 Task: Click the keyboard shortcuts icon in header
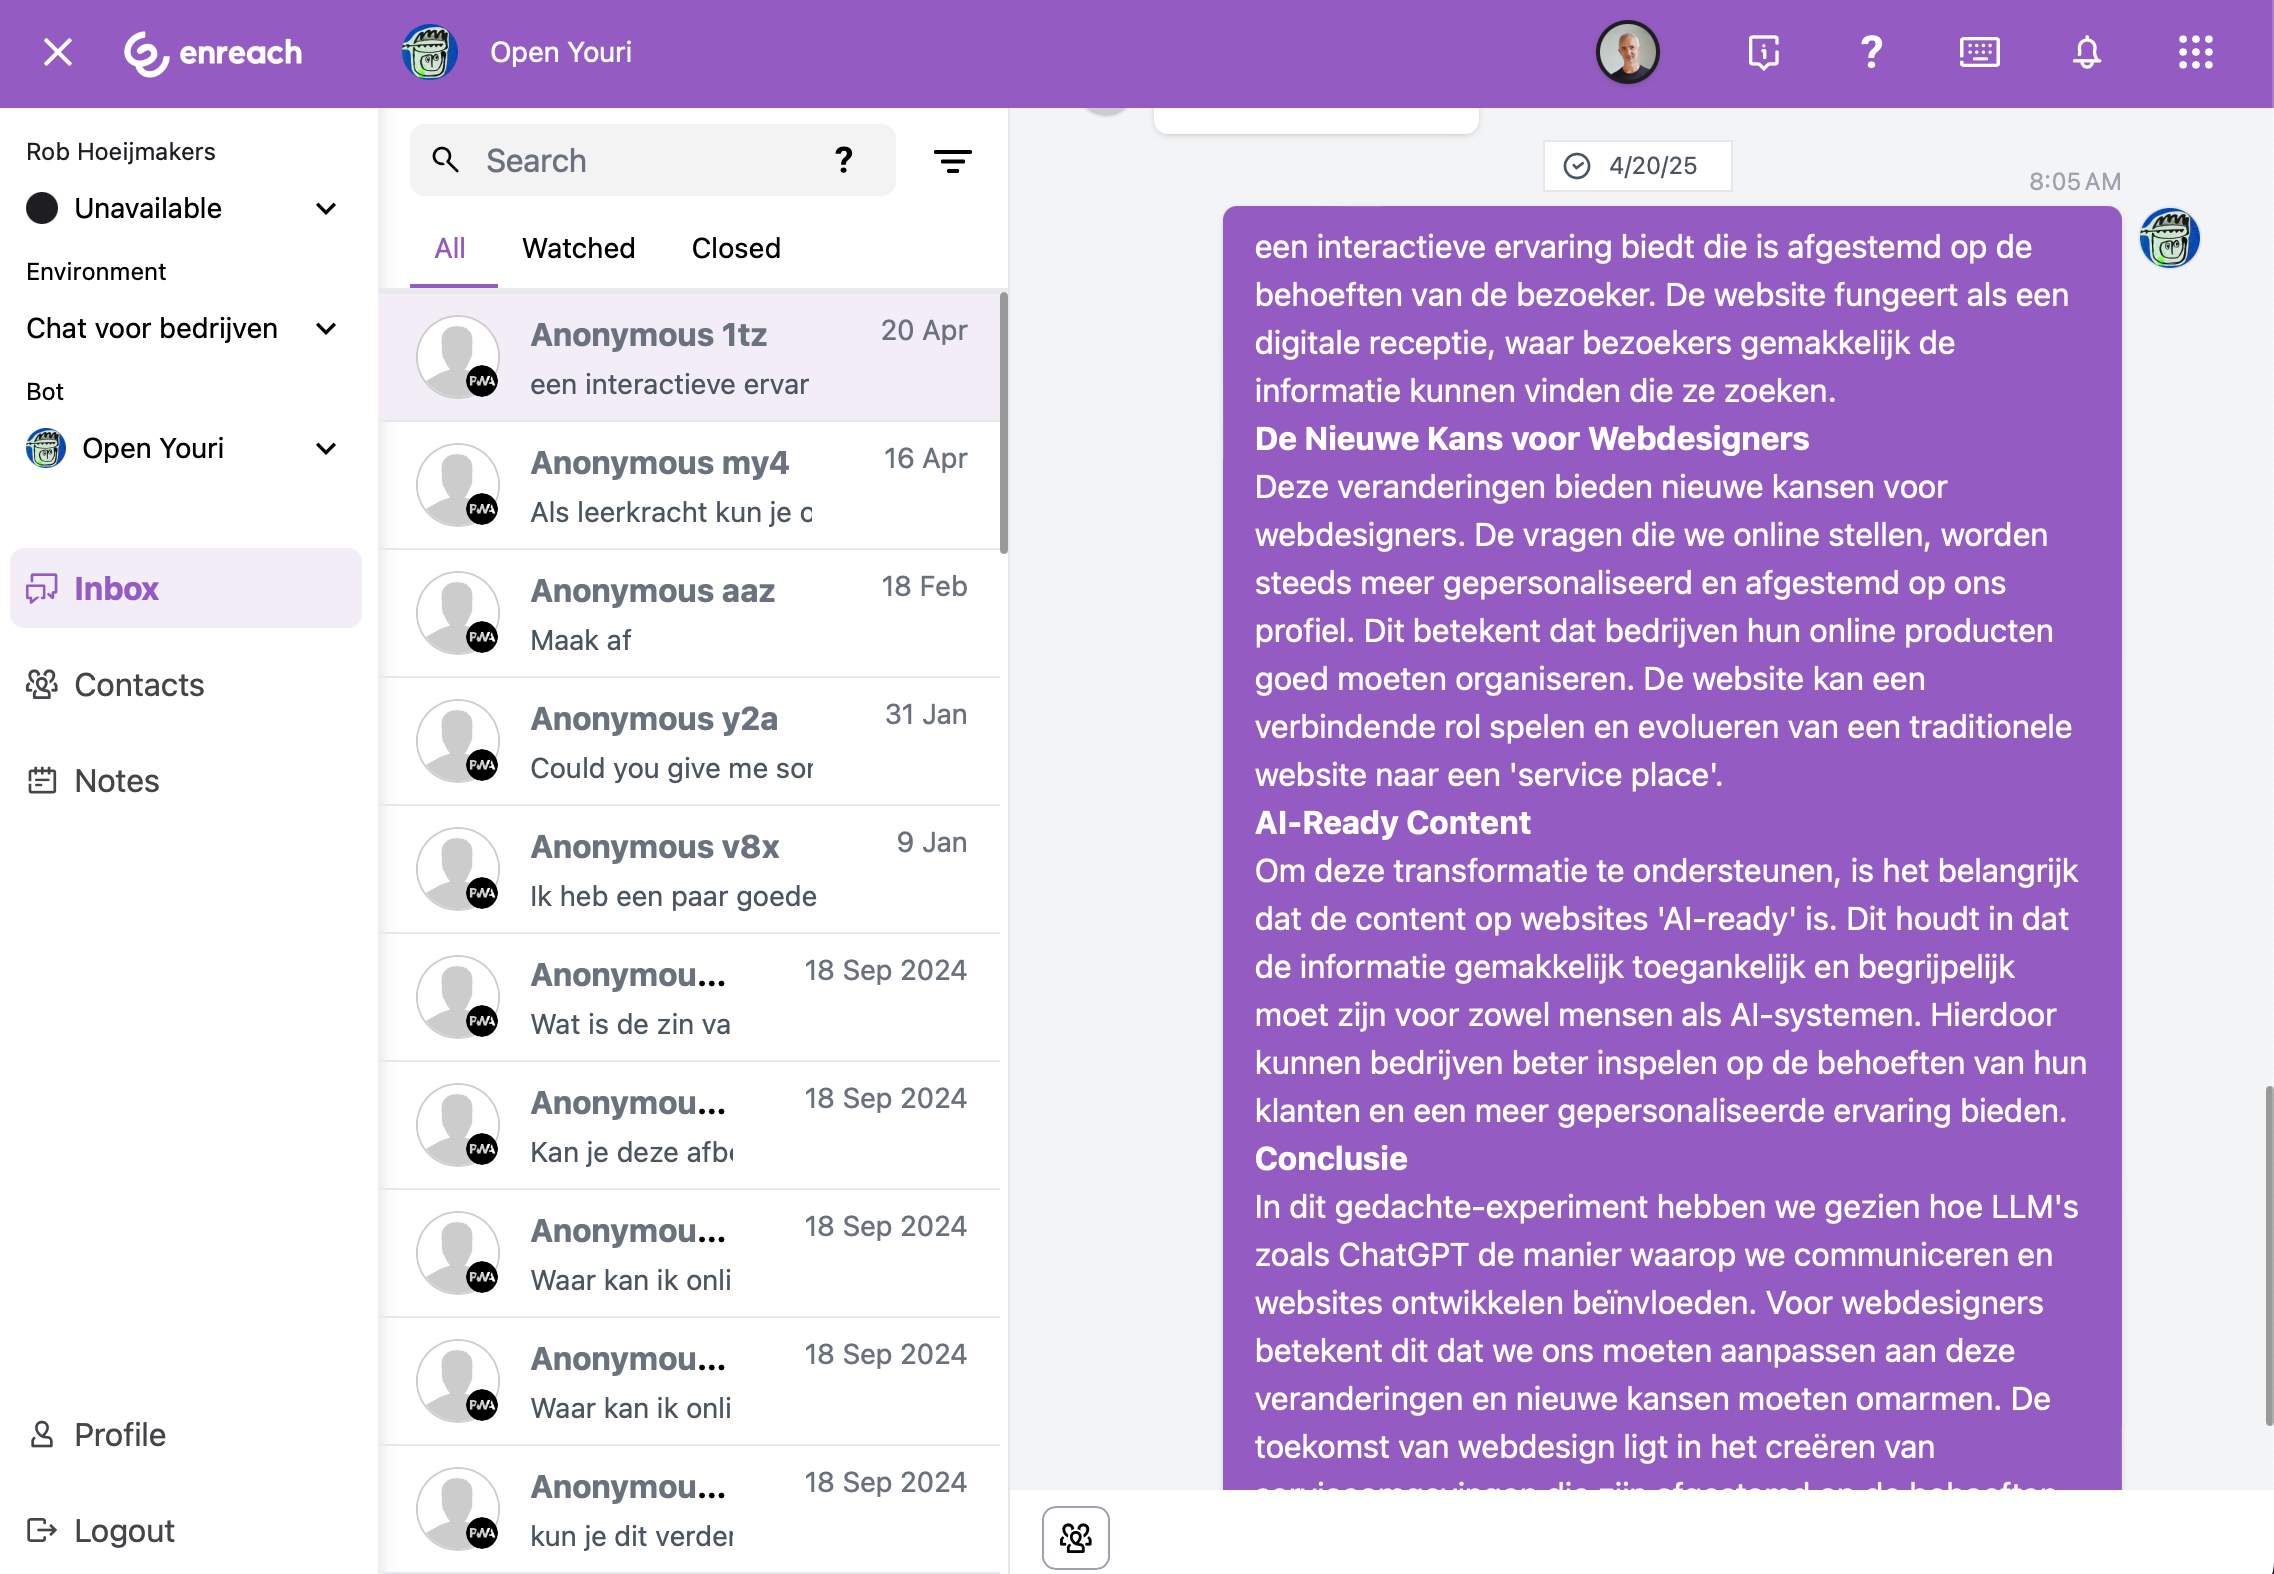coord(1979,52)
